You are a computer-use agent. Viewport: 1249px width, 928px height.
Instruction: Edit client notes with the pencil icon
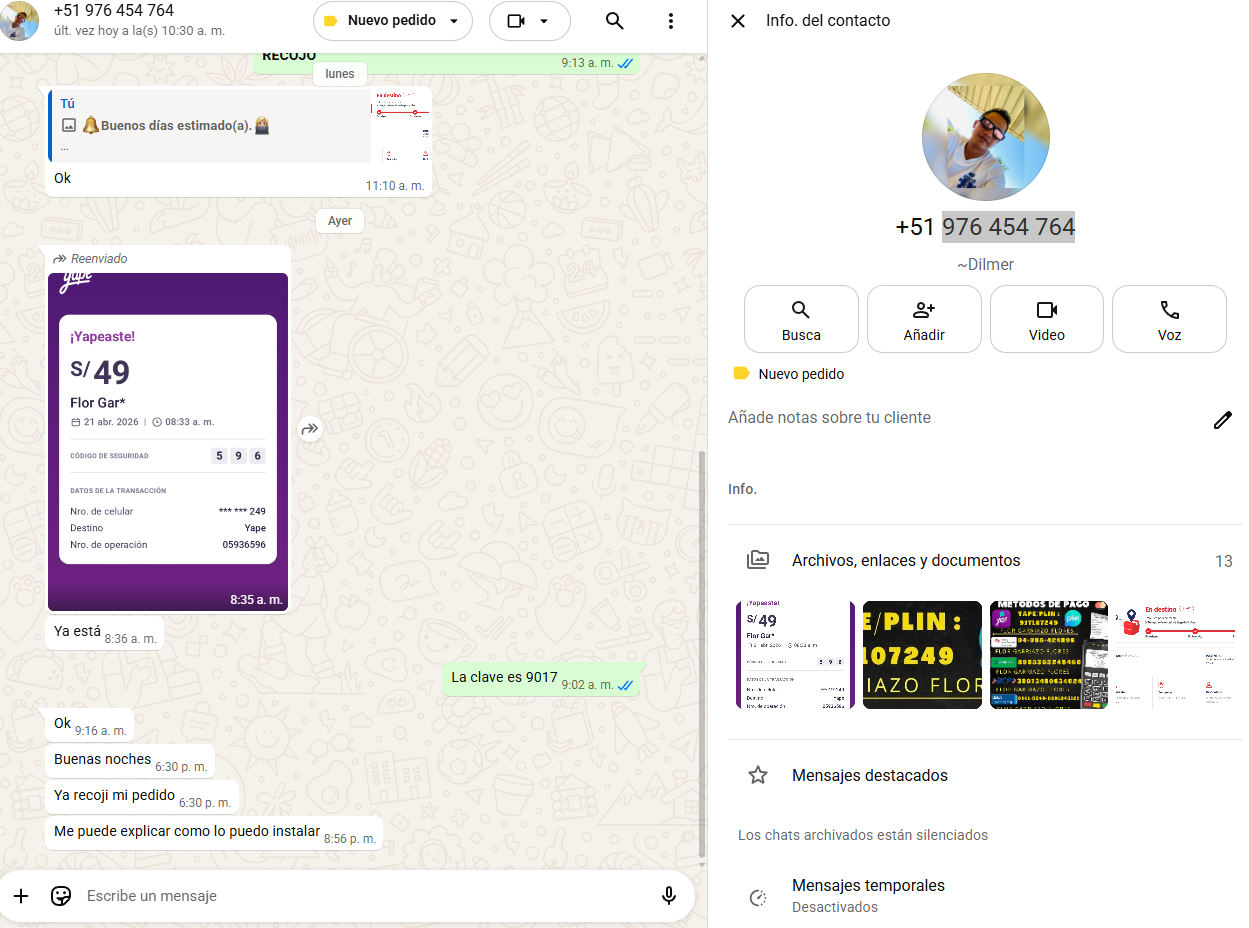(1222, 420)
